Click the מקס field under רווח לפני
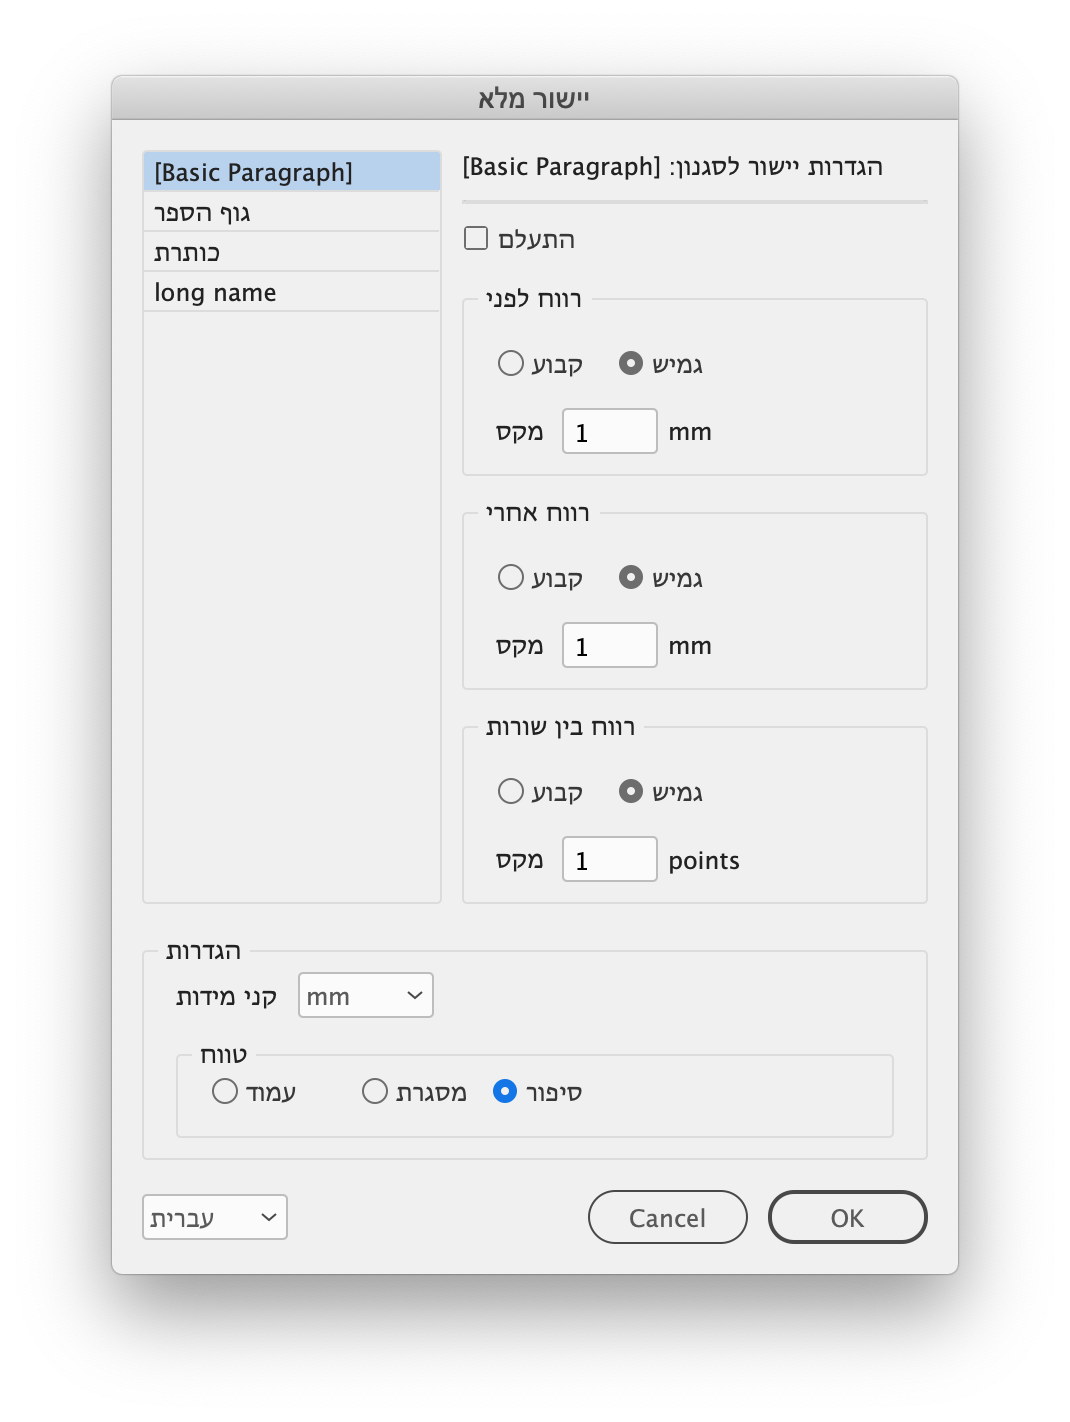 (609, 430)
